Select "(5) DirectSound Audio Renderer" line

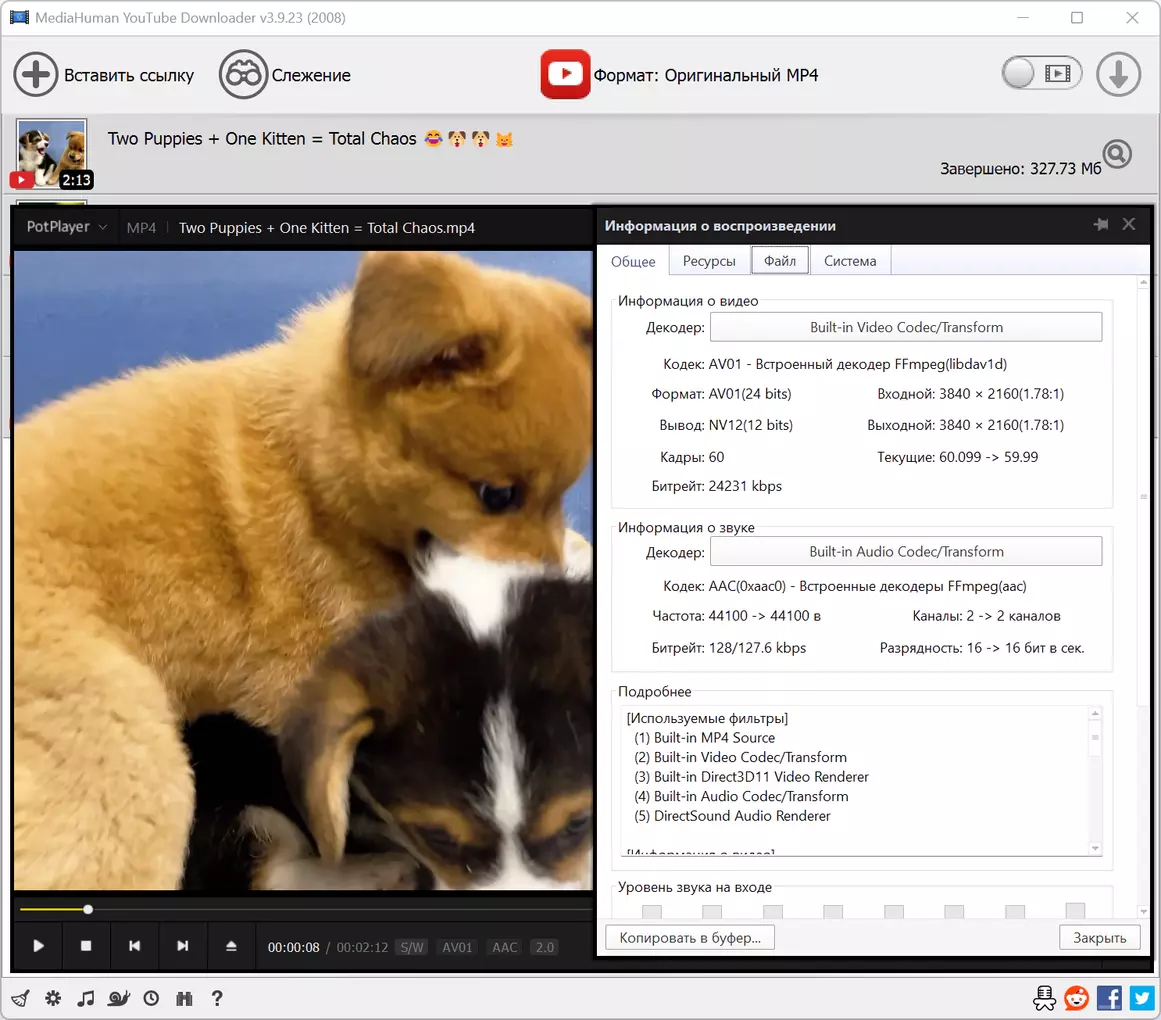pos(732,816)
